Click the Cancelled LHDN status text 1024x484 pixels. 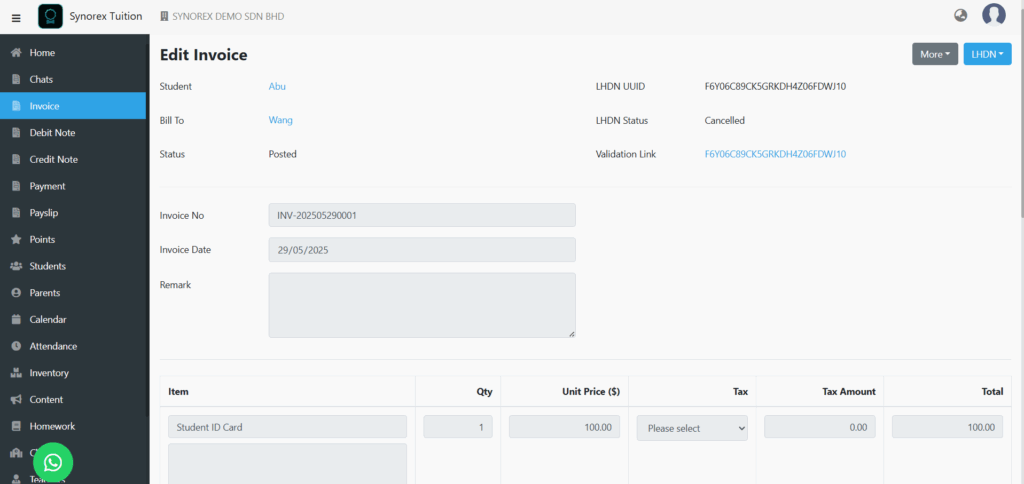(724, 120)
